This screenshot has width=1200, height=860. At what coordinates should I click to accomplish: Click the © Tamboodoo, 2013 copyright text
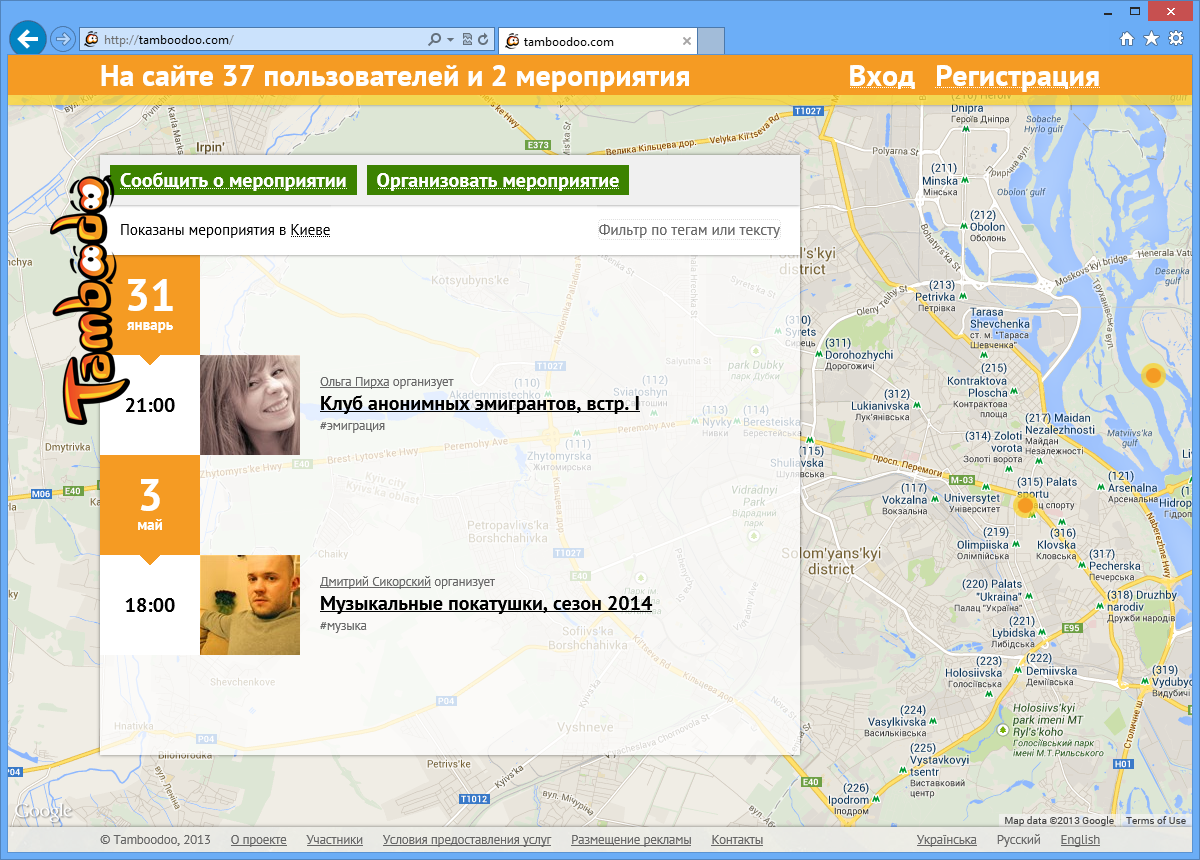point(155,840)
